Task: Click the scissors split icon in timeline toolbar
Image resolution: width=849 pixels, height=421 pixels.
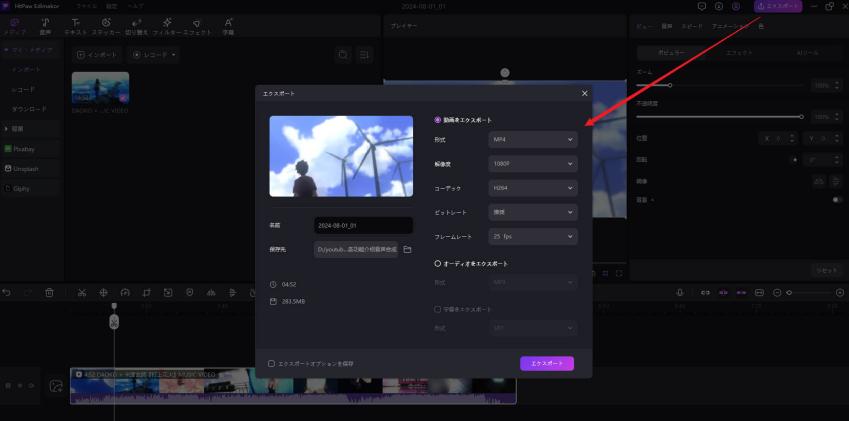Action: (x=81, y=292)
